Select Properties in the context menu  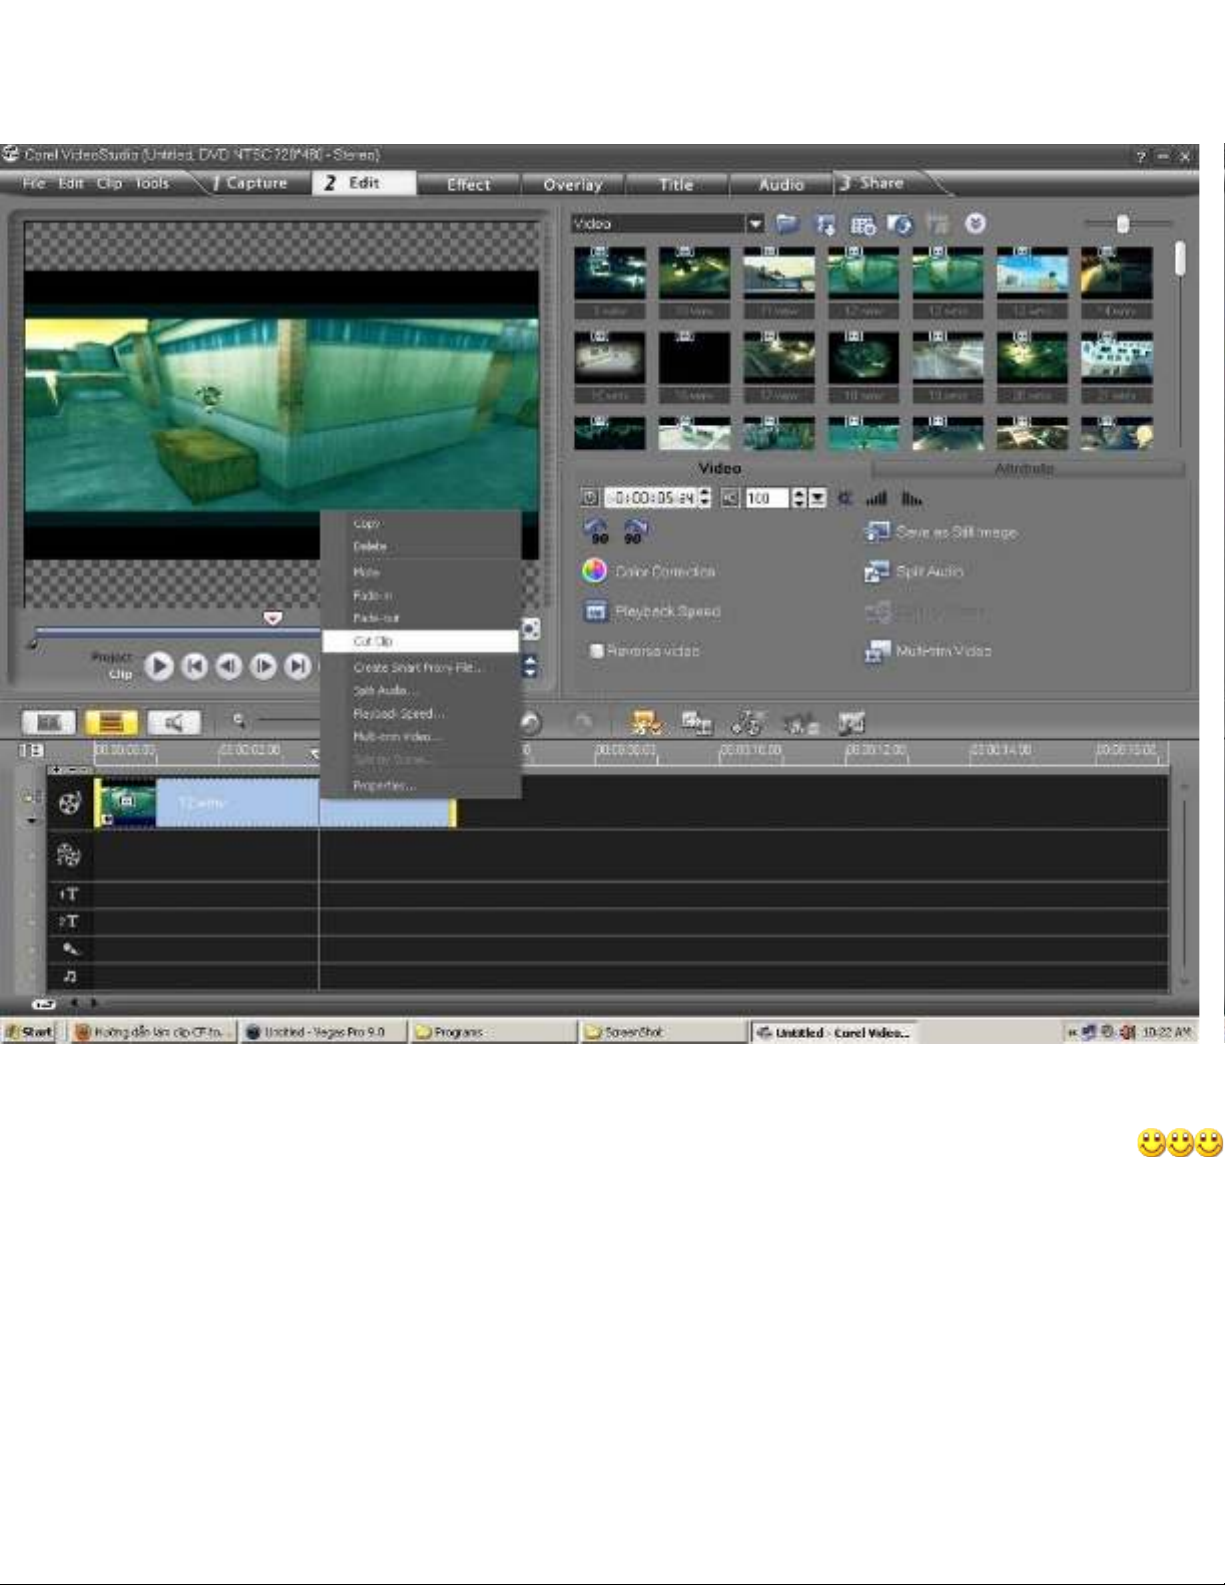[x=384, y=786]
